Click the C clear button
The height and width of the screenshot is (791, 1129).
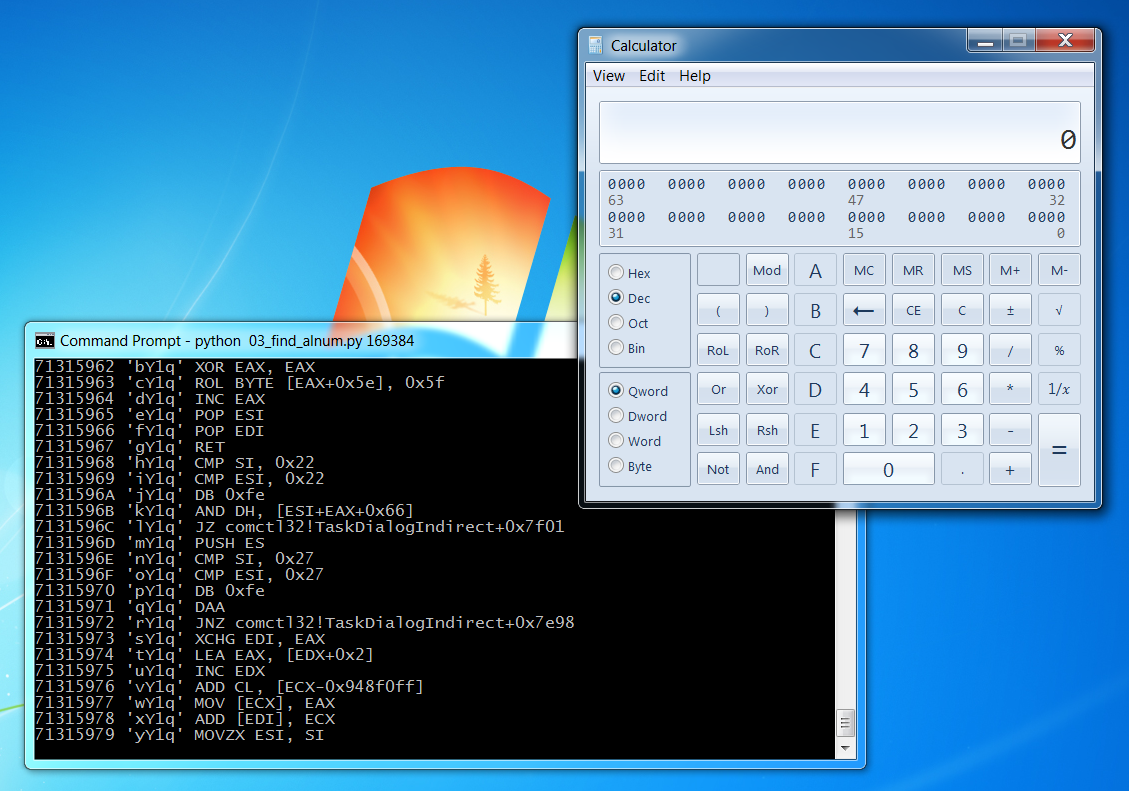click(x=961, y=310)
